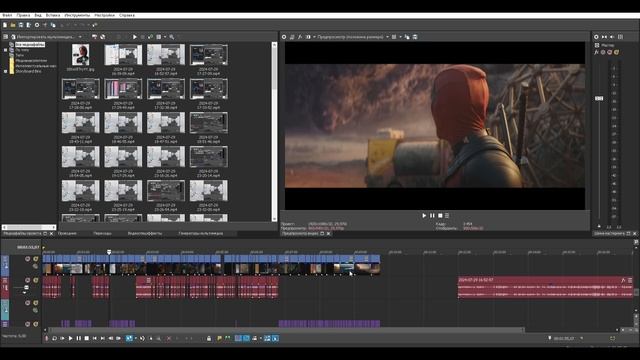Open video preview properties gear icon
The width and height of the screenshot is (640, 360).
pyautogui.click(x=284, y=37)
